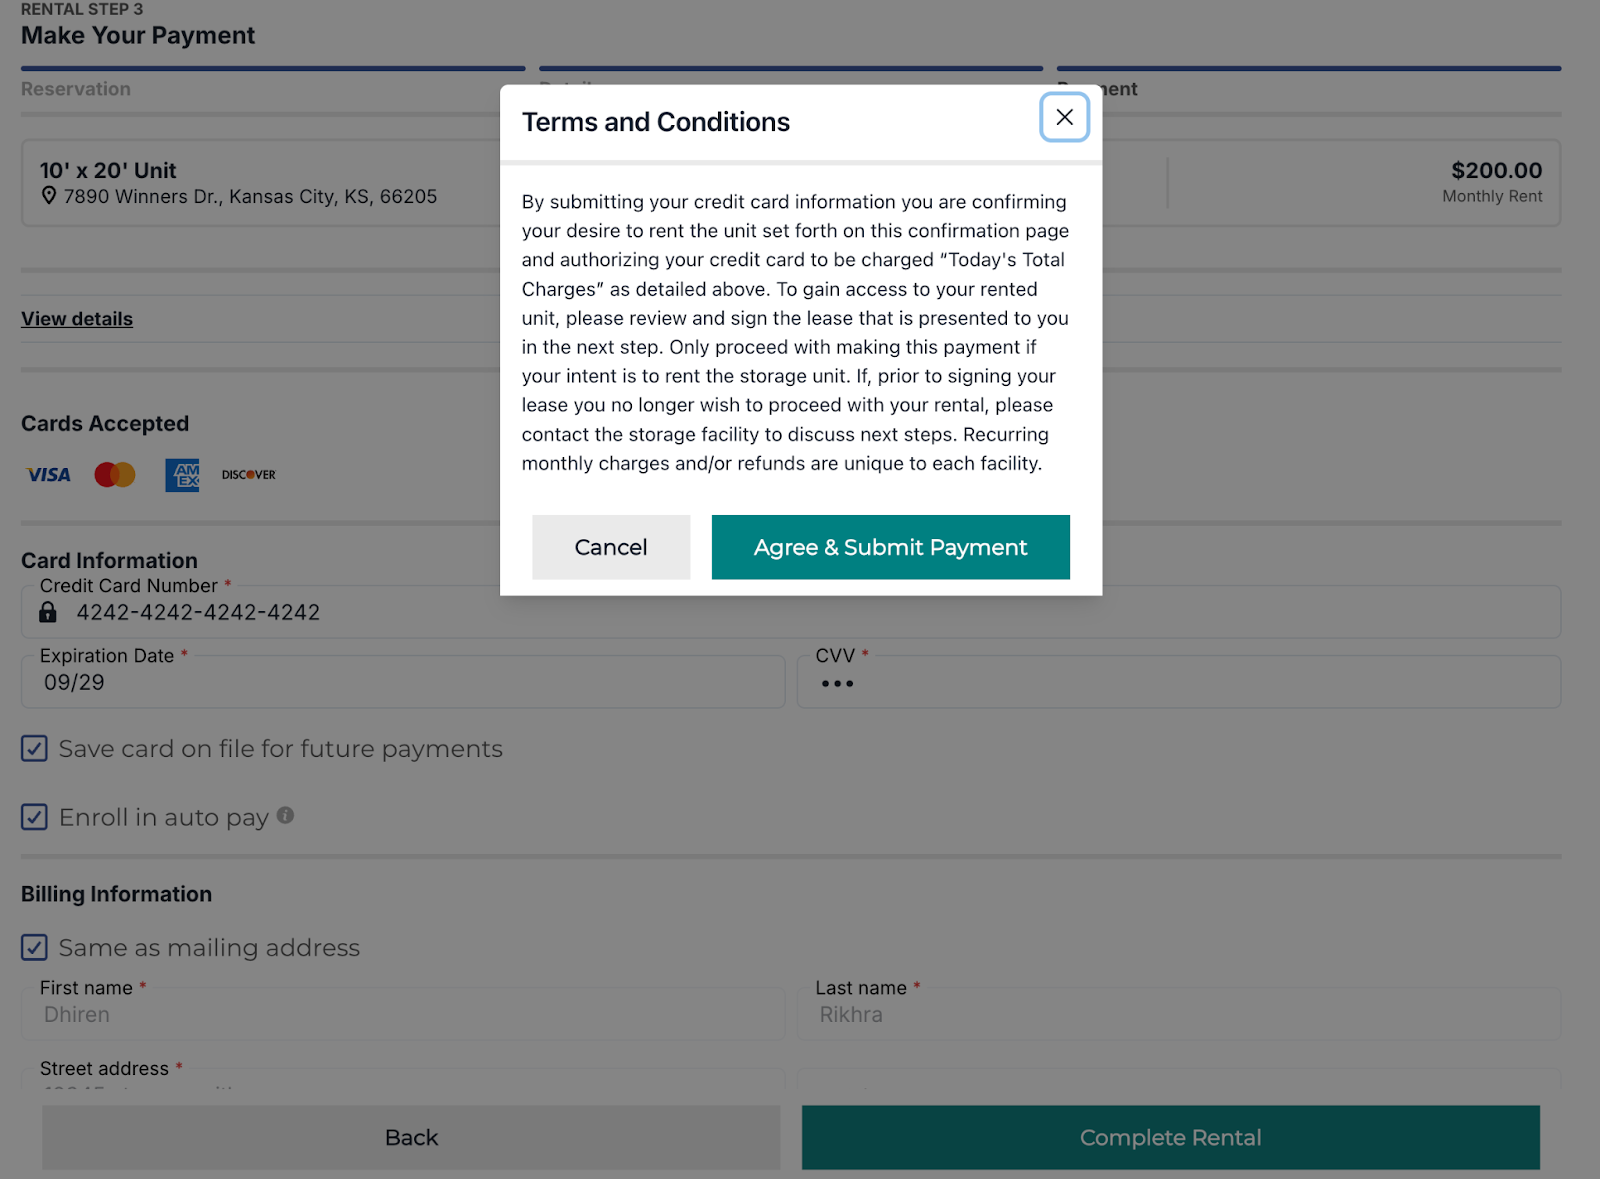Go to the Reservation step tab

76,89
